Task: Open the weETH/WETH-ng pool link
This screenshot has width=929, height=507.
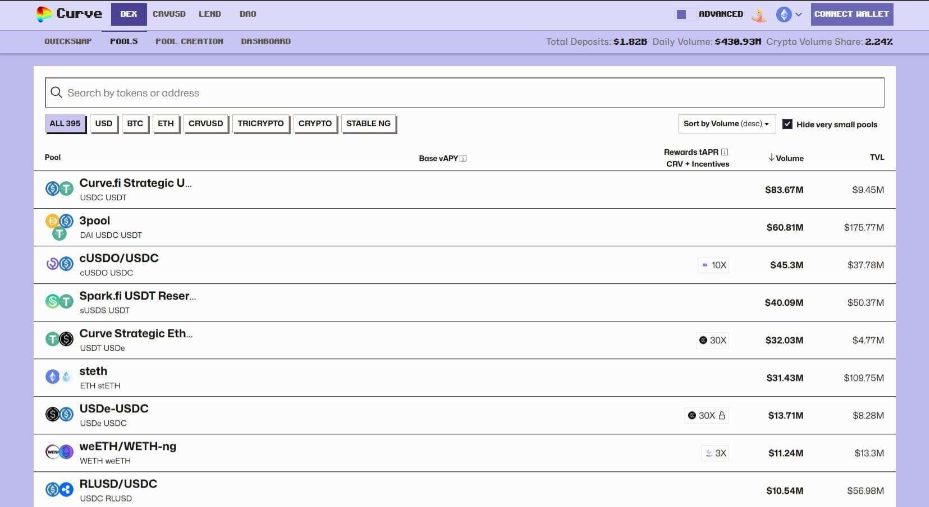Action: tap(128, 446)
